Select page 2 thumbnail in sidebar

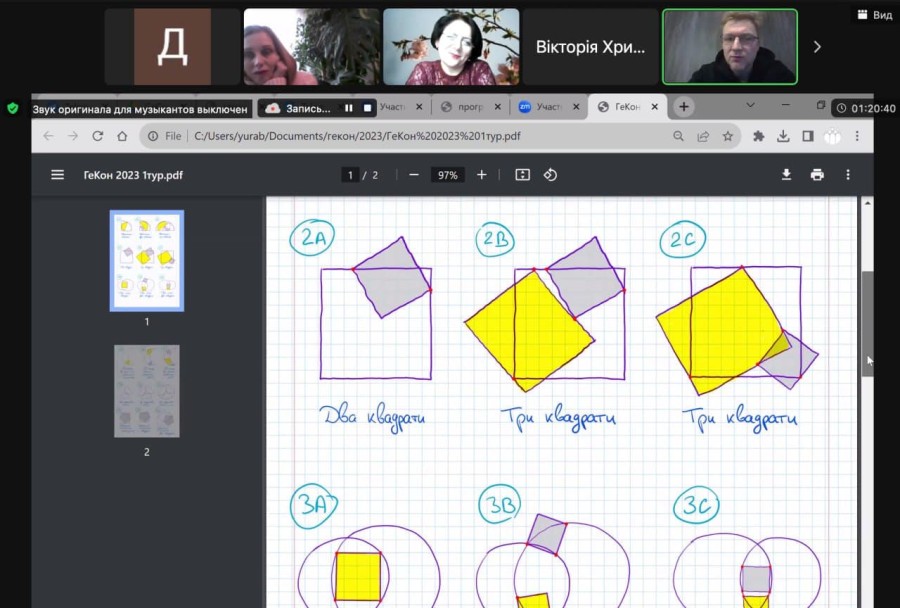click(x=147, y=391)
